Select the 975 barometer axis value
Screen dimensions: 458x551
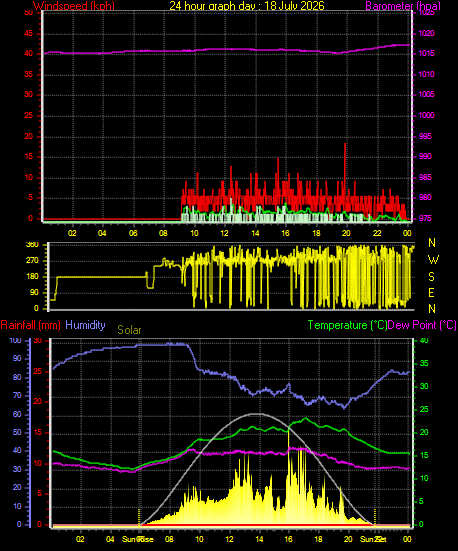pyautogui.click(x=425, y=218)
